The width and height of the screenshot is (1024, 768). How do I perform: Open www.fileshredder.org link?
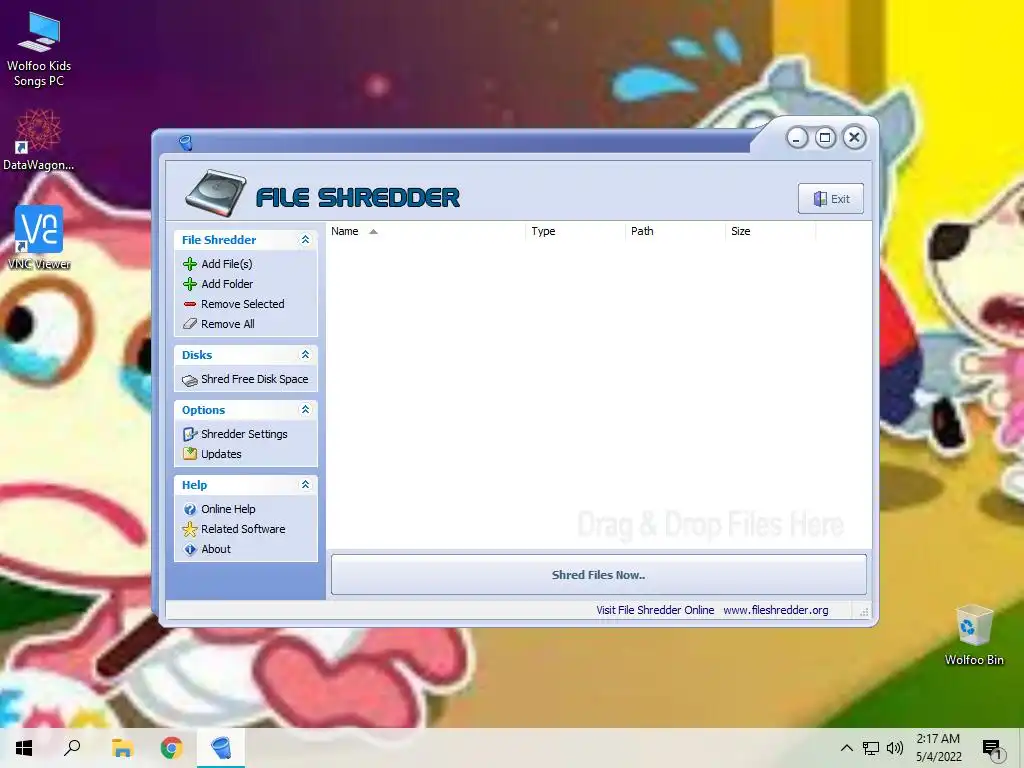tap(776, 610)
